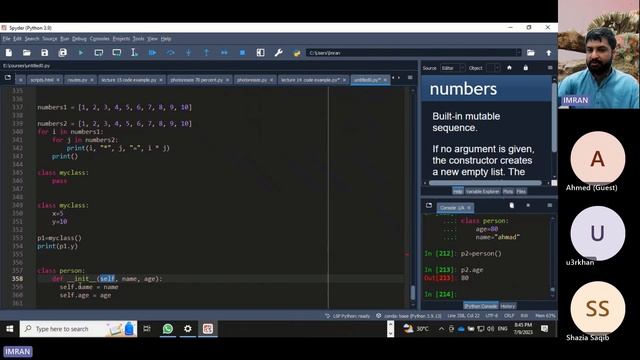The height and width of the screenshot is (360, 640).
Task: Run cell and advance icon
Action: point(117,53)
